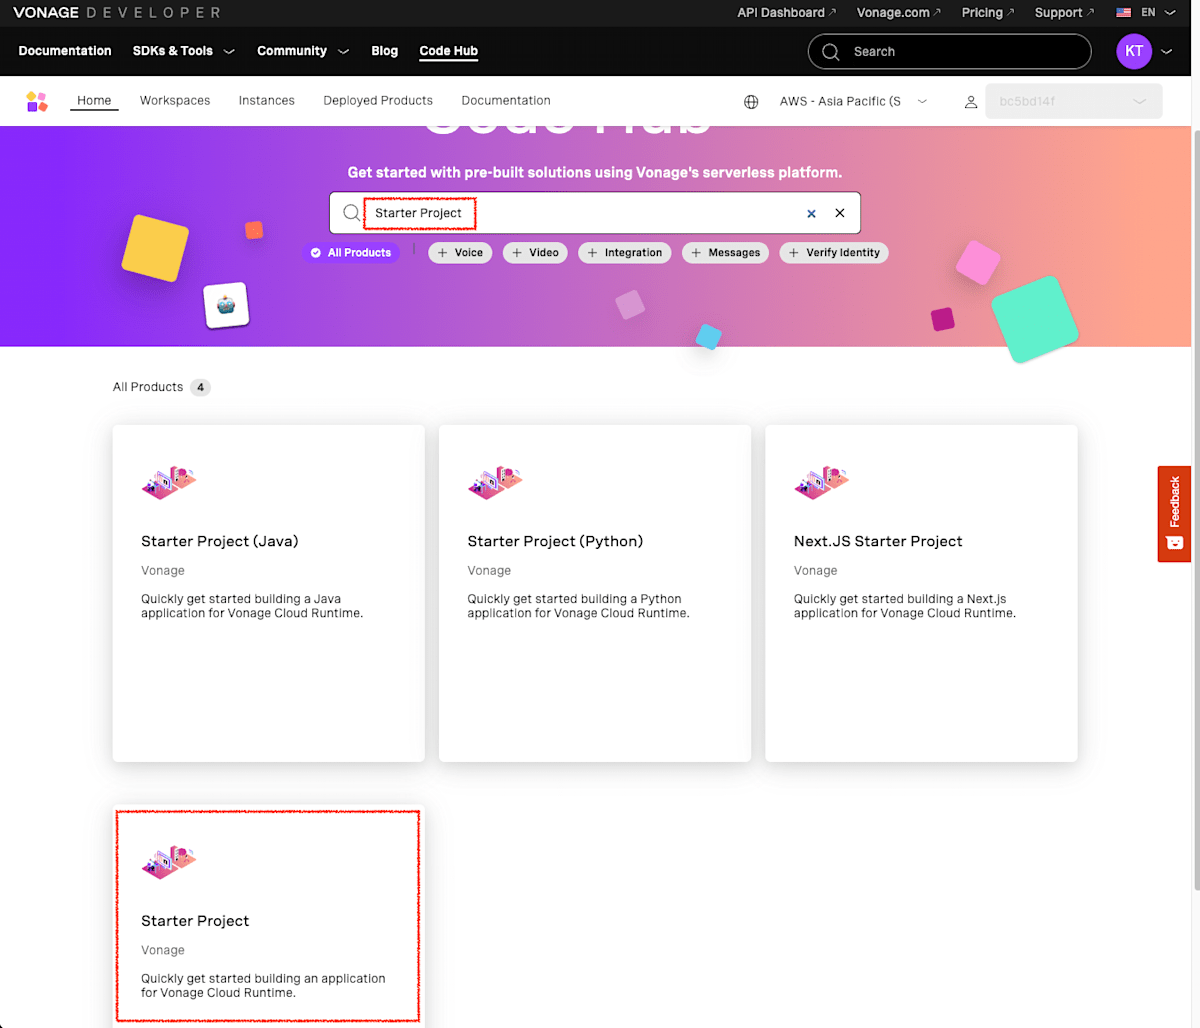This screenshot has width=1200, height=1028.
Task: Click the blue clear-text x icon in search
Action: coord(811,213)
